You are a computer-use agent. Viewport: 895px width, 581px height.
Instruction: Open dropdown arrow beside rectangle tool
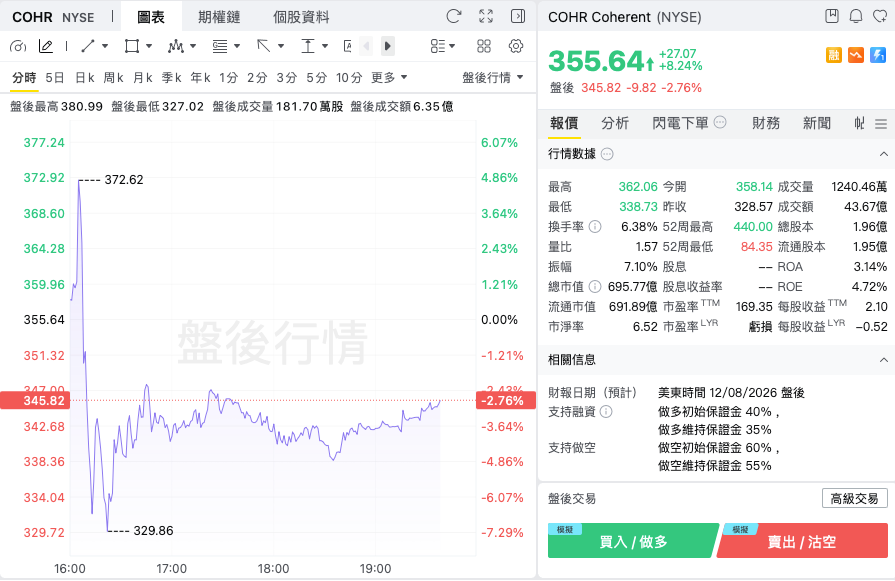tap(149, 46)
